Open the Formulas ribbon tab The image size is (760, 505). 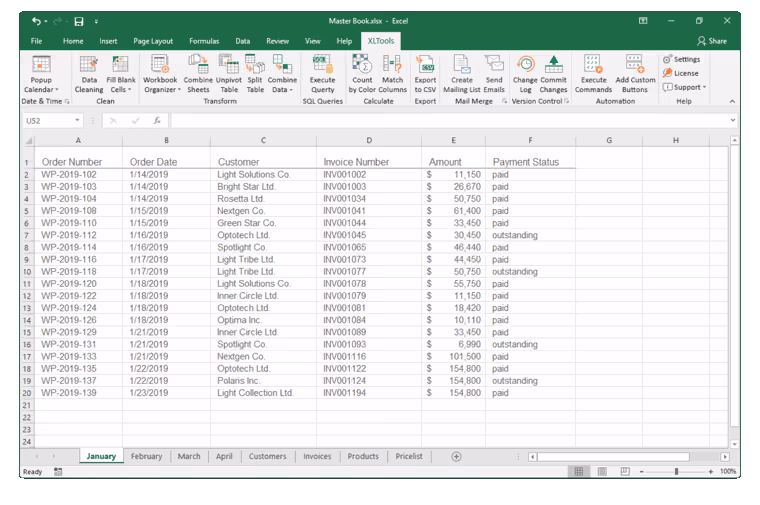click(x=204, y=41)
